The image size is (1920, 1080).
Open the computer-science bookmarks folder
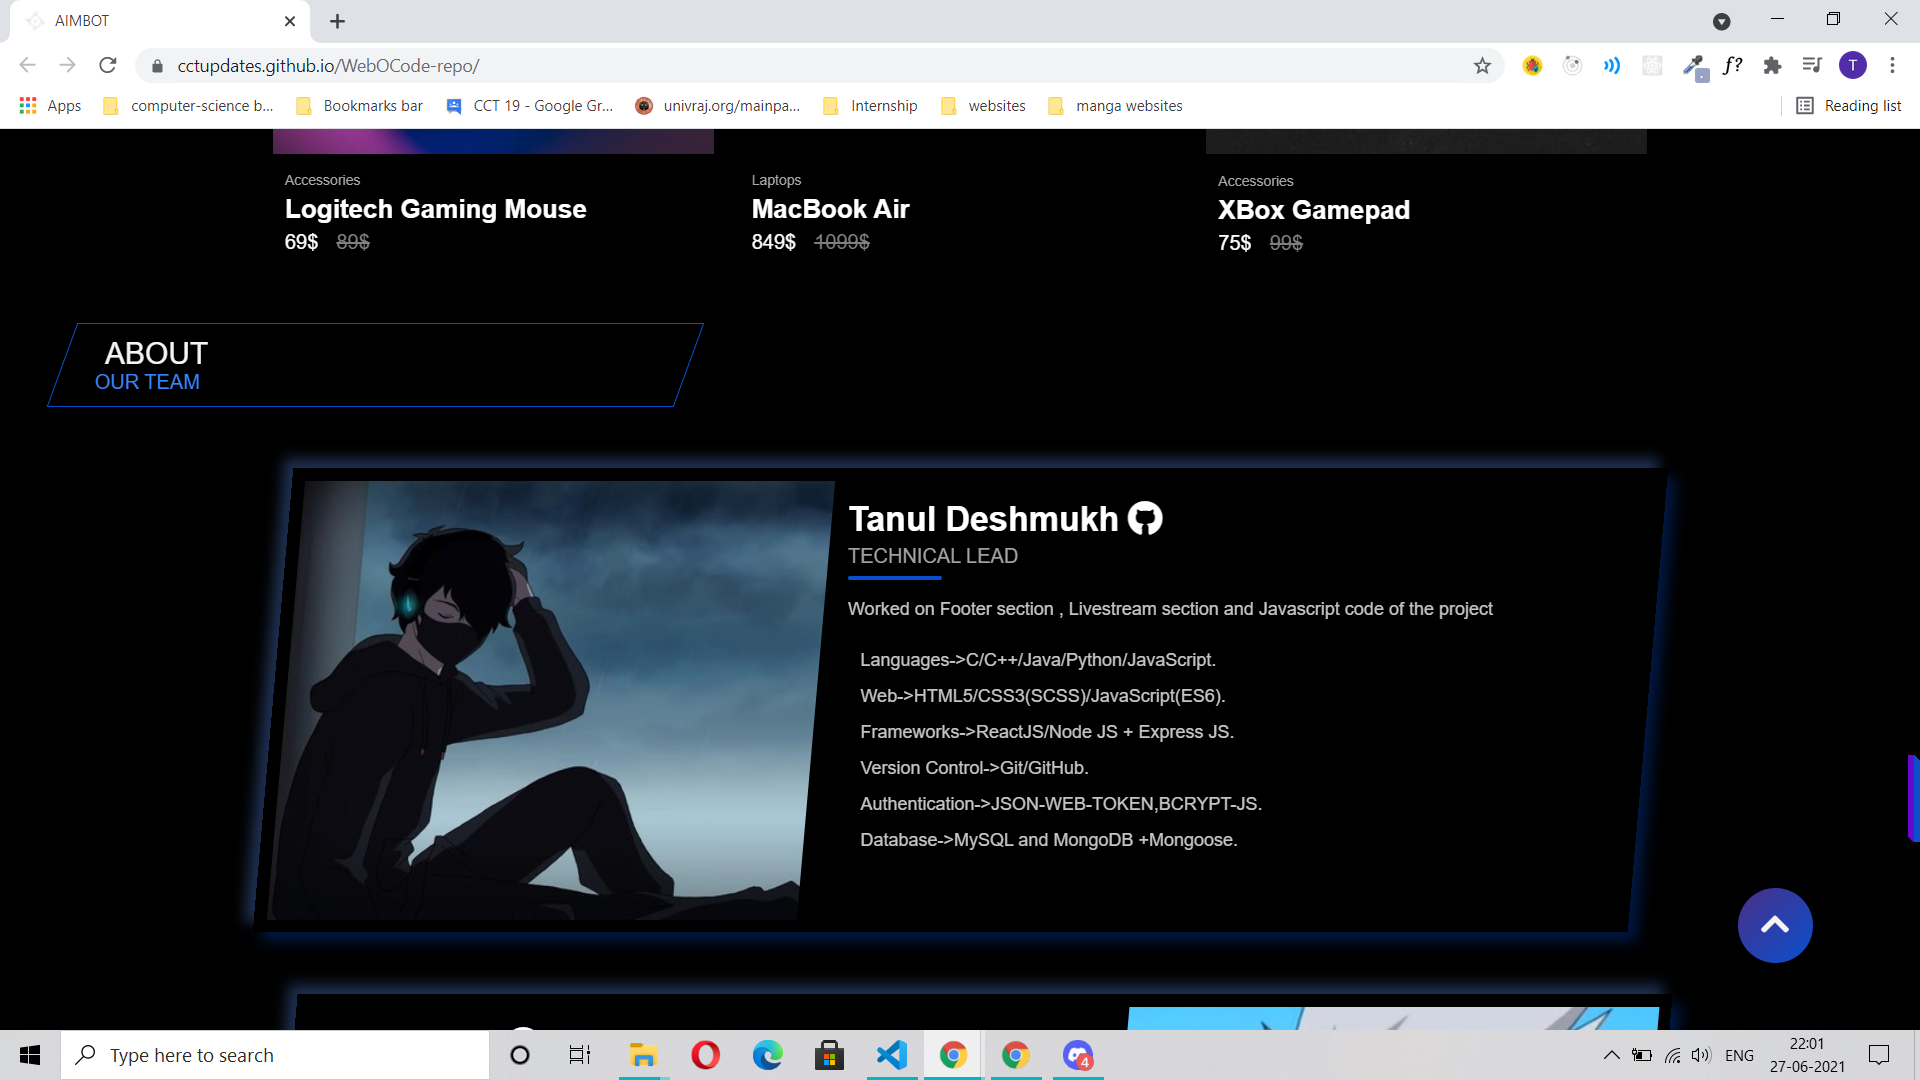tap(188, 106)
